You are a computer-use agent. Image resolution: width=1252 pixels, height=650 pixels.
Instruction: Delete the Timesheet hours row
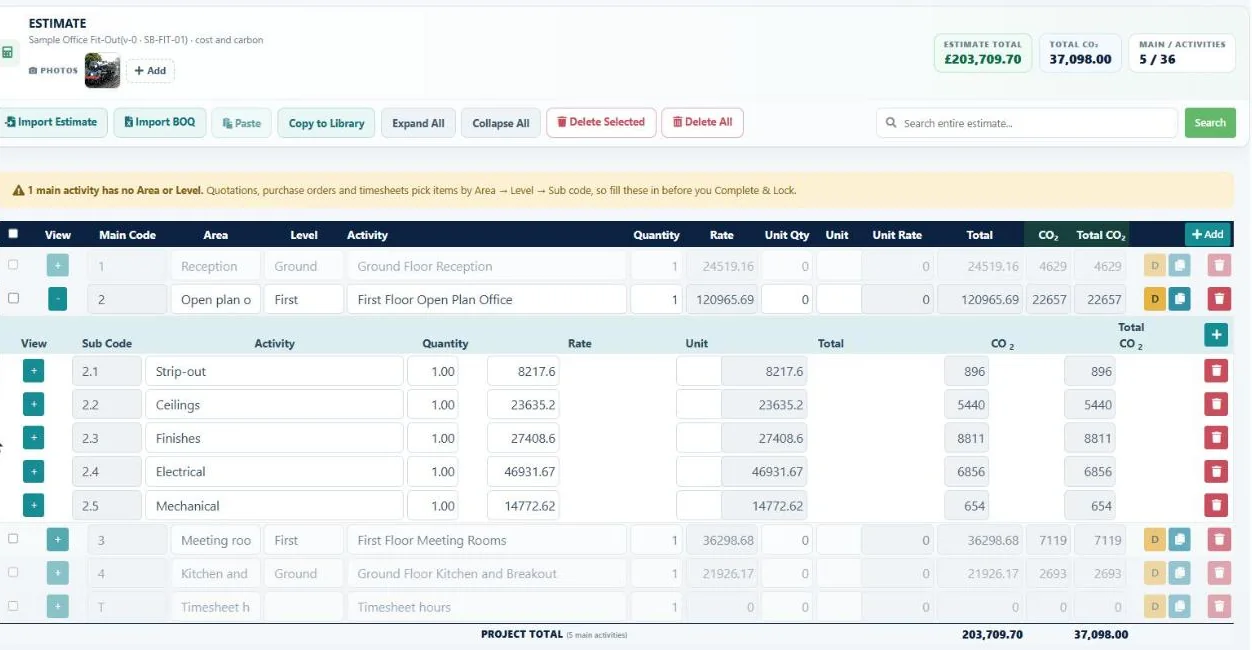1218,606
